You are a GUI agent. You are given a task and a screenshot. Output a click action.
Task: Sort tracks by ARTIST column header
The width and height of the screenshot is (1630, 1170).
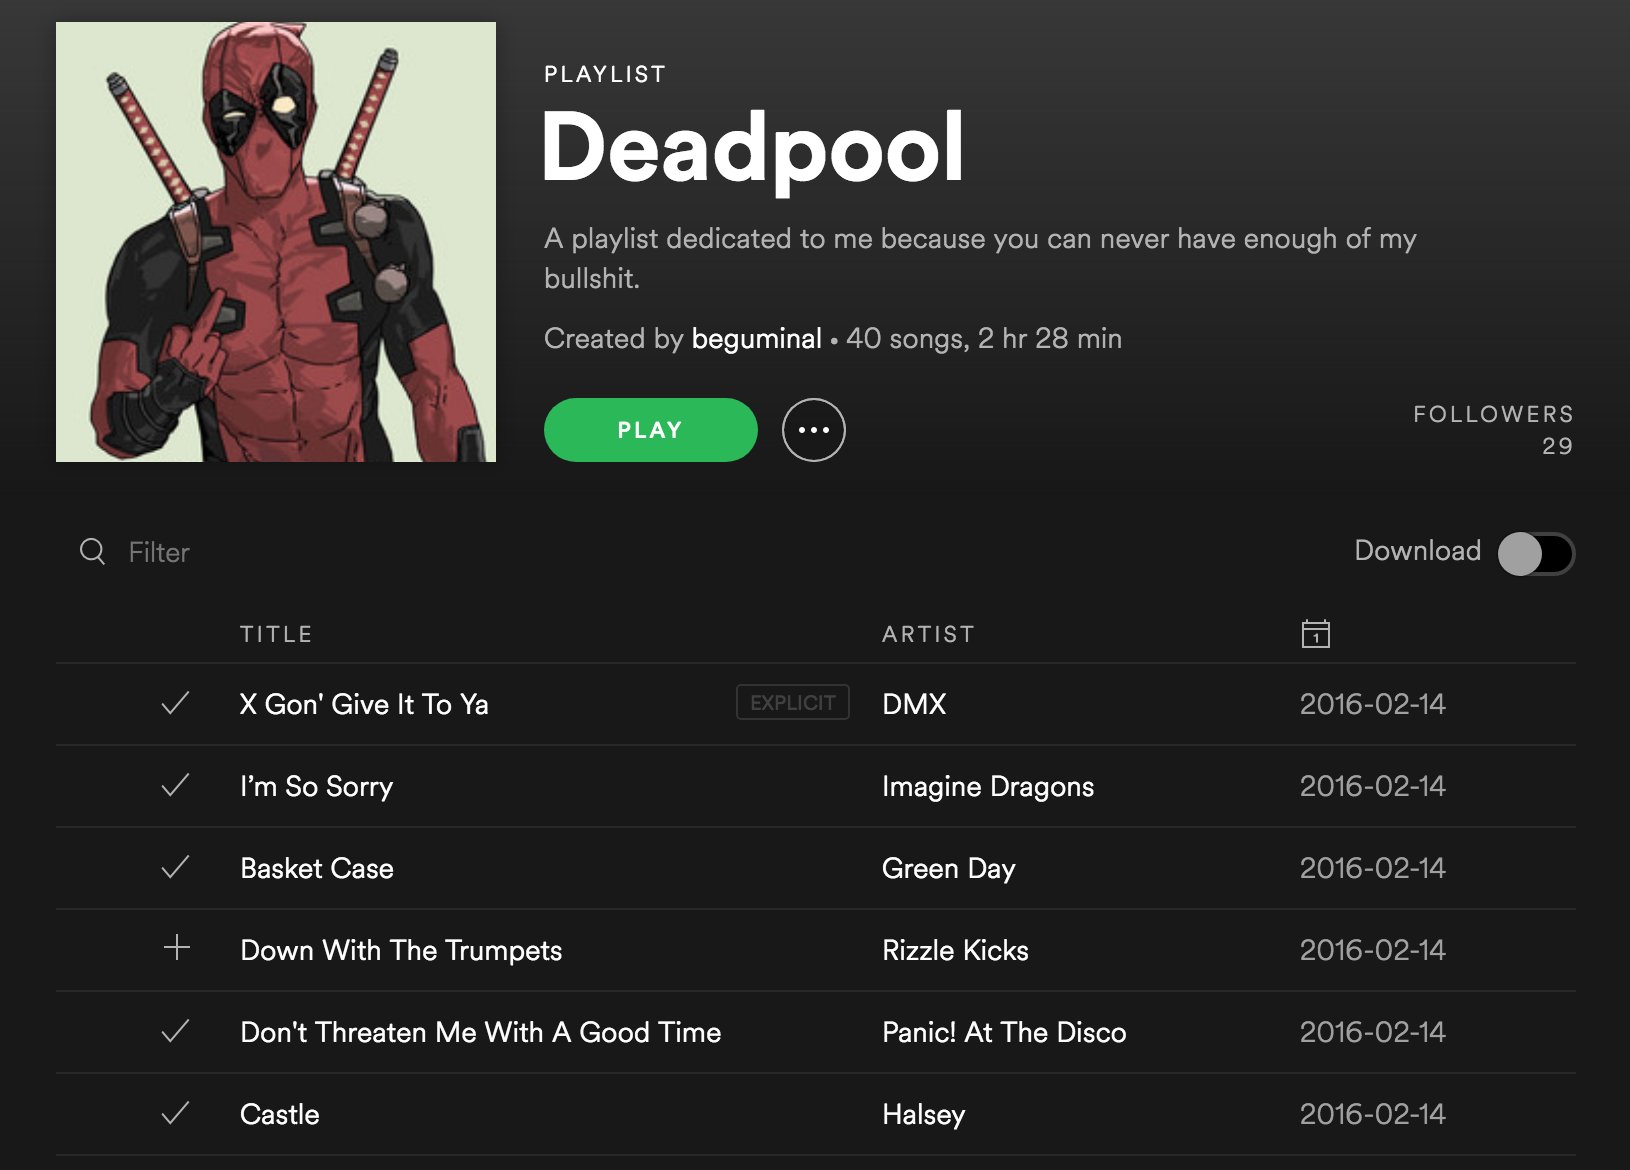tap(928, 634)
